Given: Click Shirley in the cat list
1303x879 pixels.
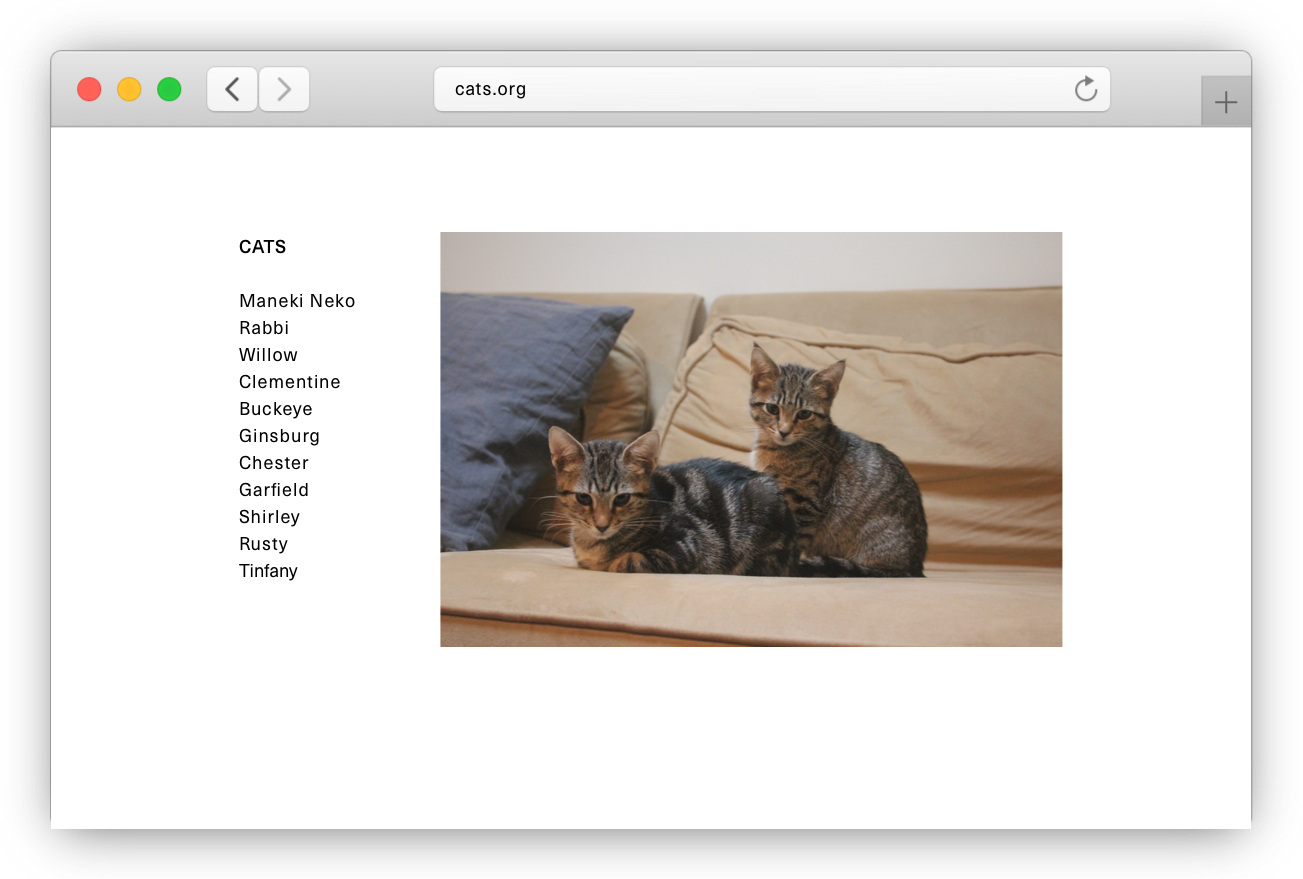Looking at the screenshot, I should (x=269, y=517).
